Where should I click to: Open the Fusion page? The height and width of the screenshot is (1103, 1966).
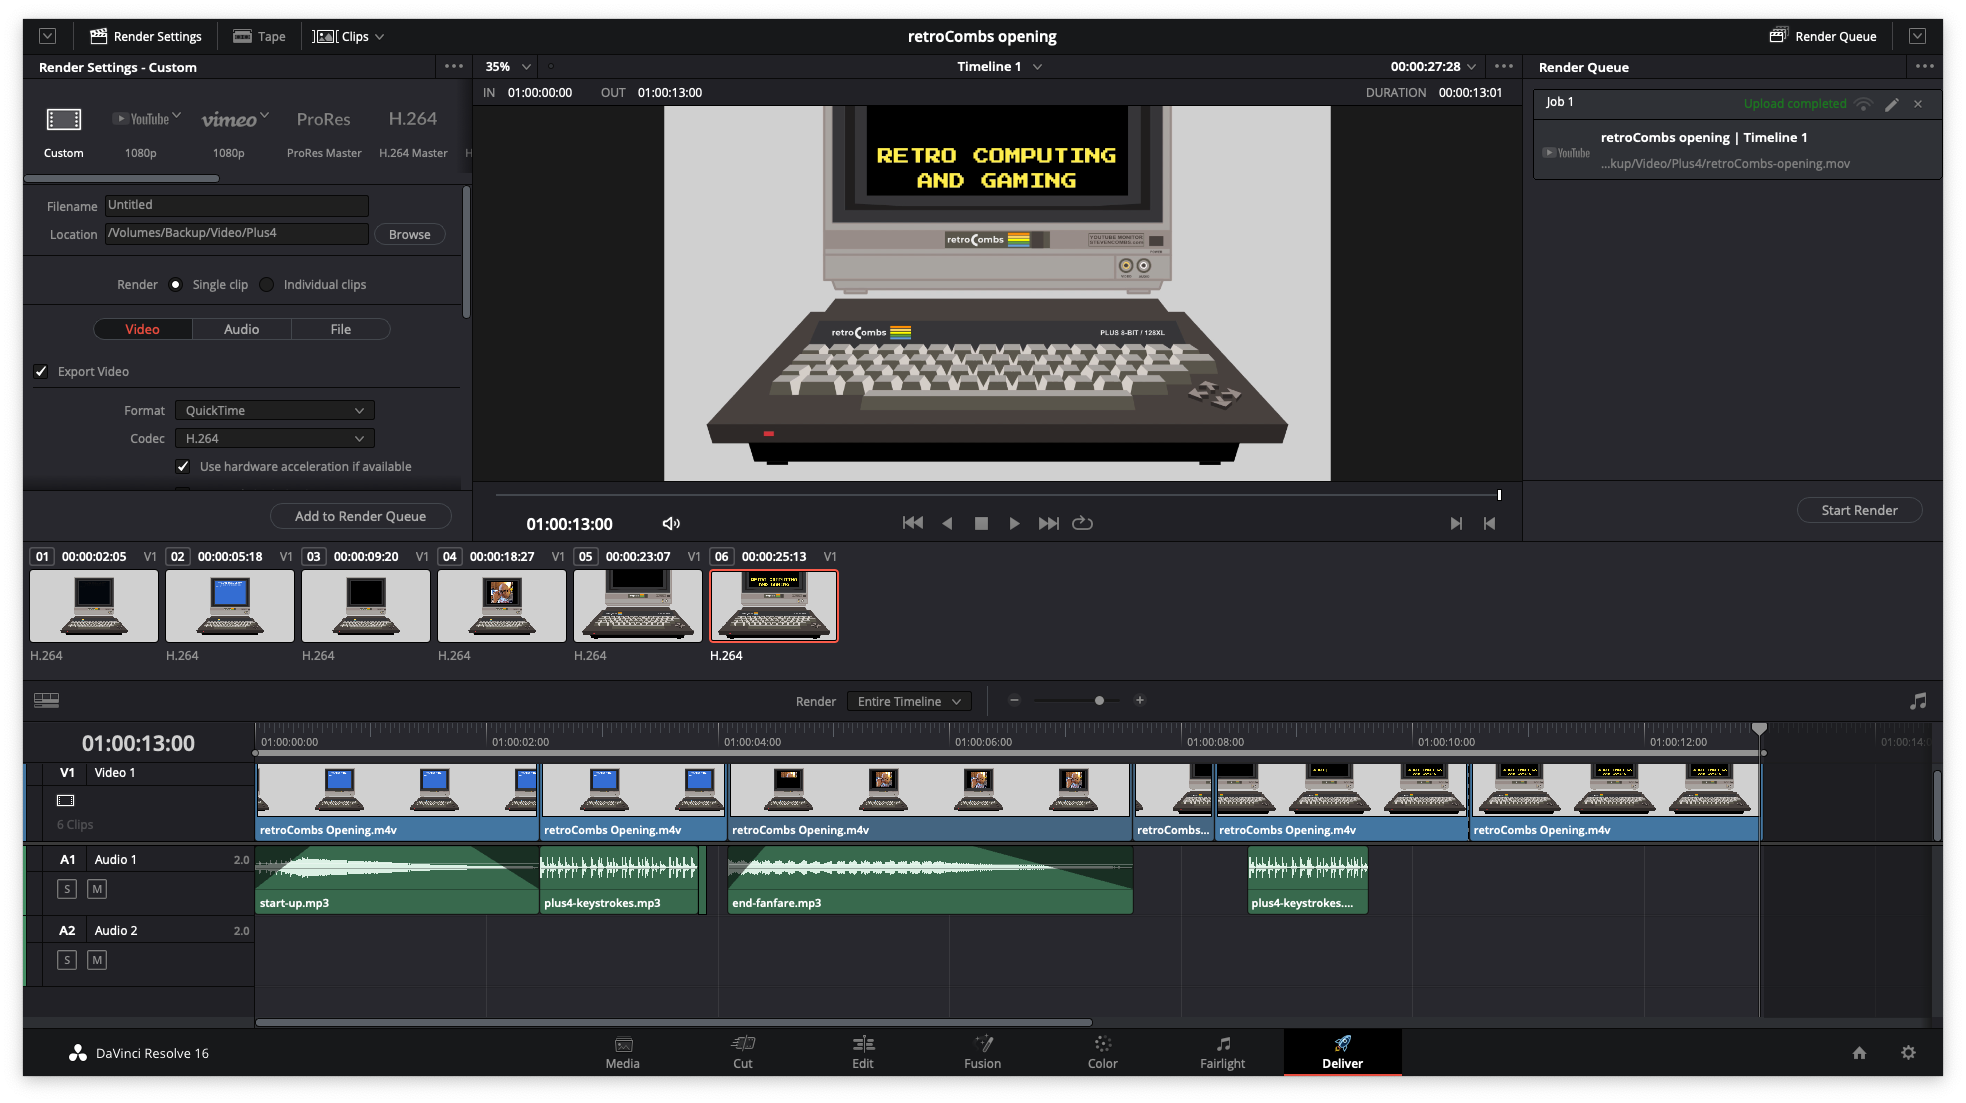click(x=982, y=1052)
